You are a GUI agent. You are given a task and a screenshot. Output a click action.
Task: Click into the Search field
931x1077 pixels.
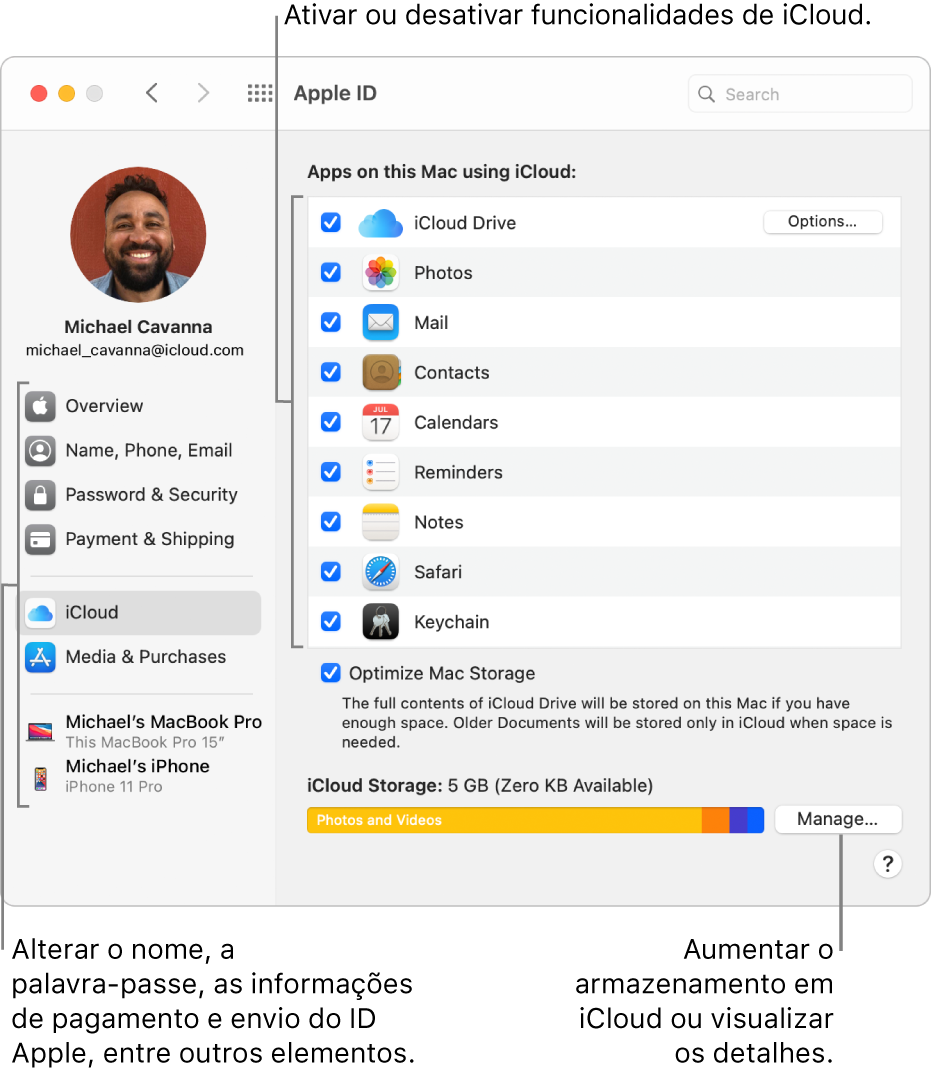[x=800, y=94]
